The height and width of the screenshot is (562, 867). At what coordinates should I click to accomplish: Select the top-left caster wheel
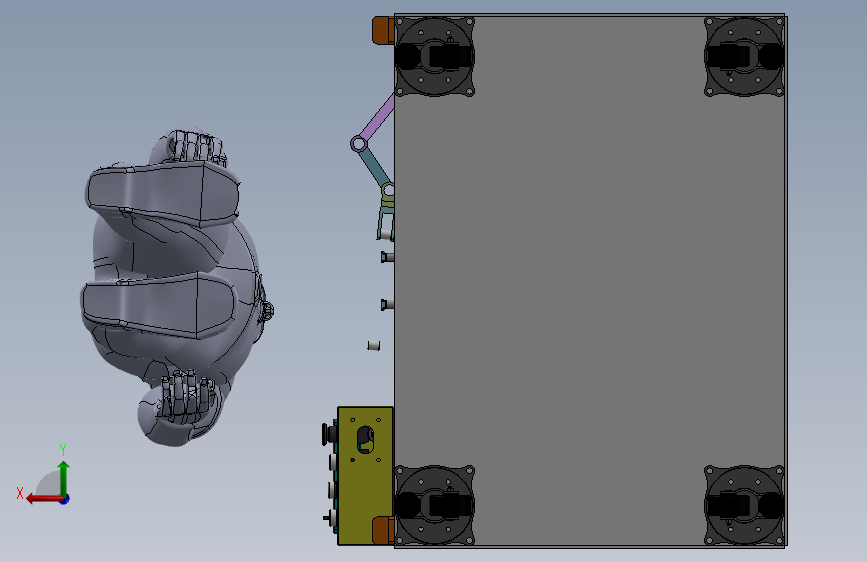435,56
